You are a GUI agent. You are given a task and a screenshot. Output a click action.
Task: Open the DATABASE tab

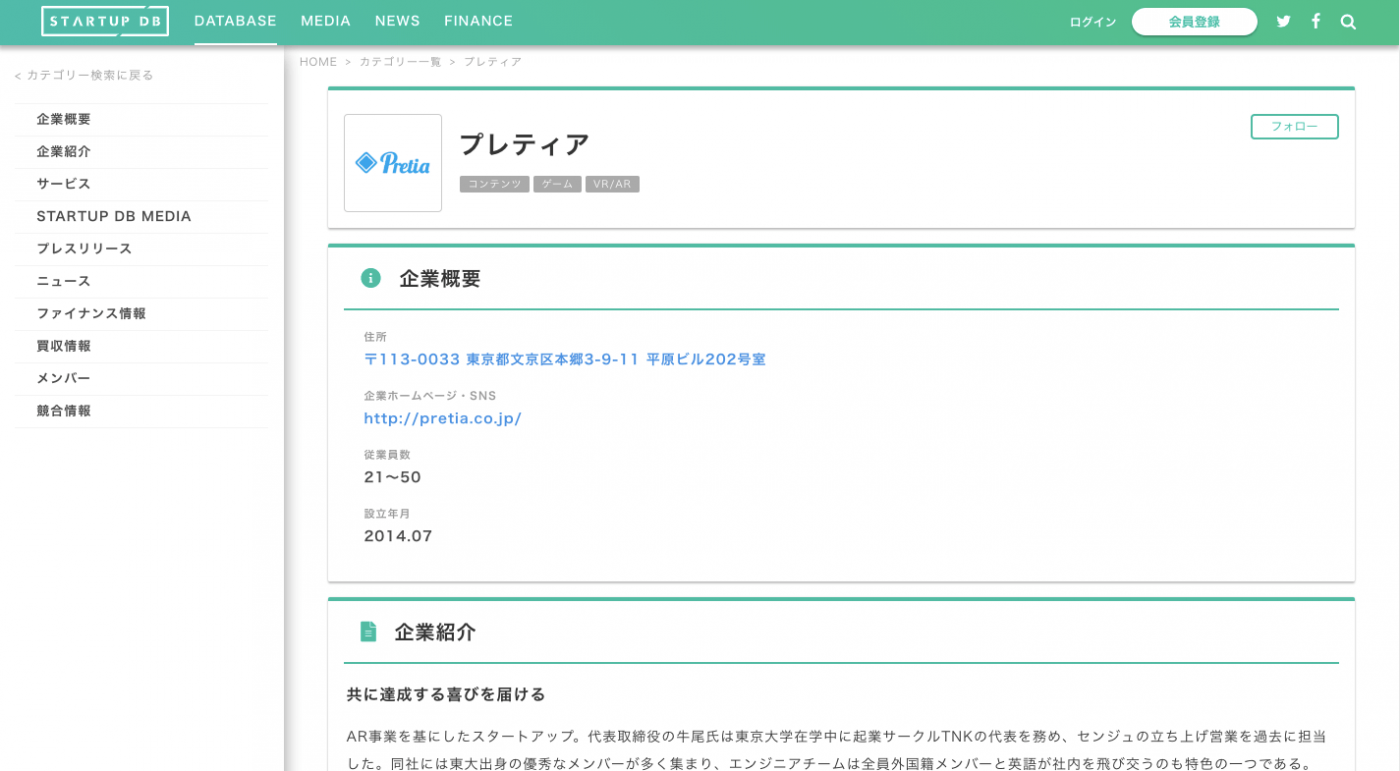(x=235, y=21)
